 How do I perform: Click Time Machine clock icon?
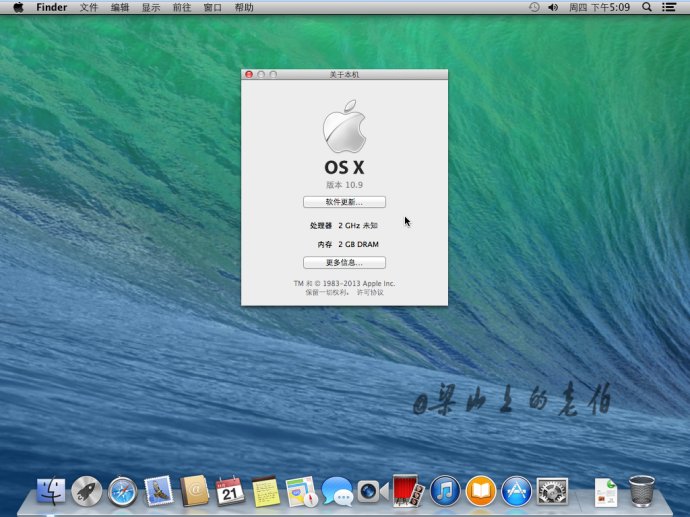534,7
